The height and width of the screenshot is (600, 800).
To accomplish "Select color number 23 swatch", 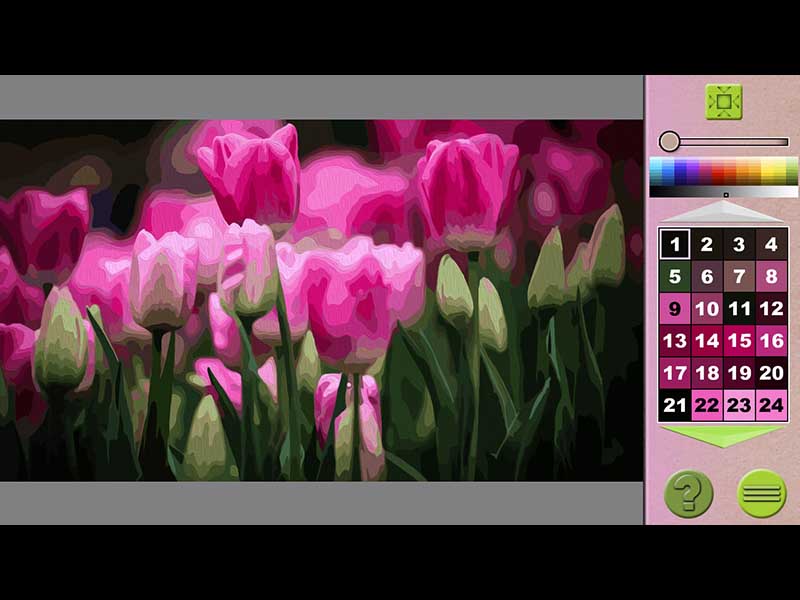I will point(739,405).
